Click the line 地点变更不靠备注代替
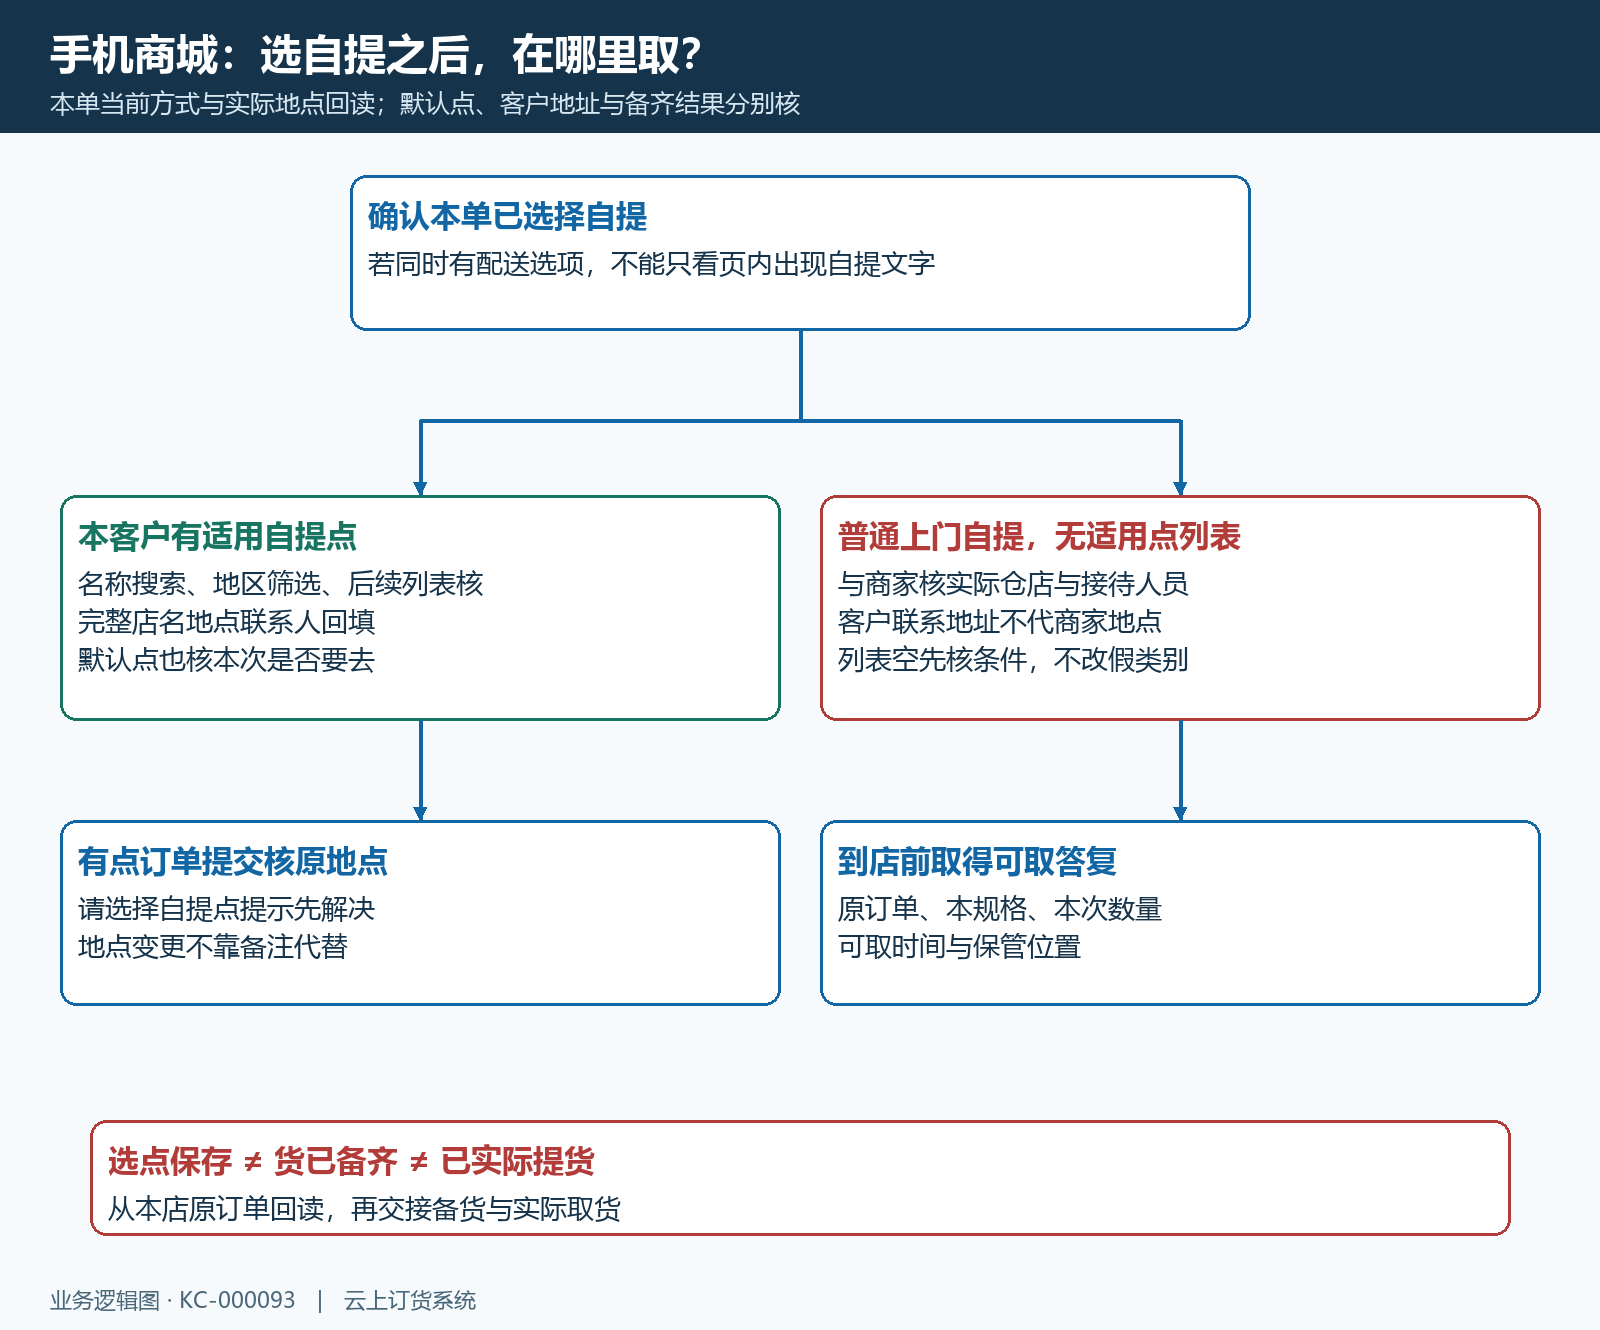 click(213, 947)
